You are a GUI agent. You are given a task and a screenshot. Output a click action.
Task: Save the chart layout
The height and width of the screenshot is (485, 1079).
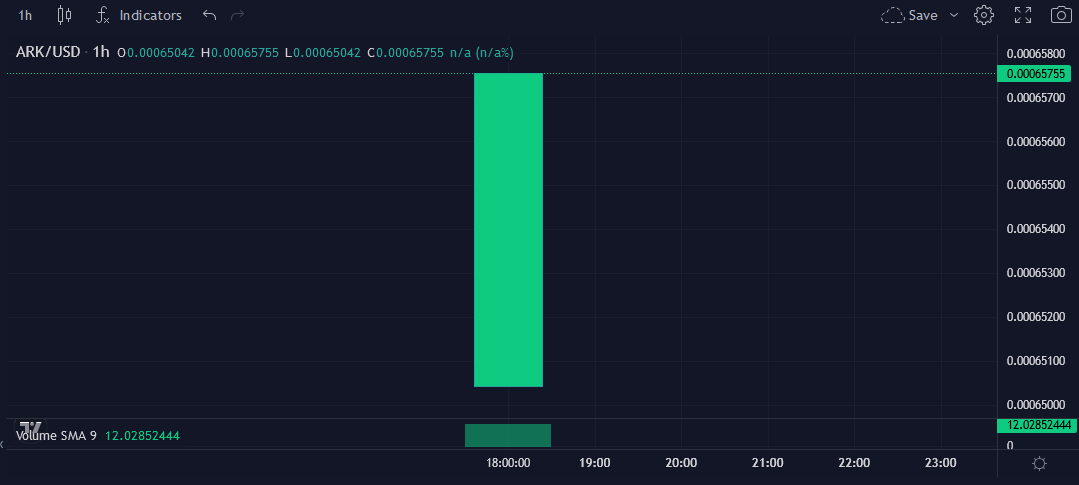tap(909, 15)
